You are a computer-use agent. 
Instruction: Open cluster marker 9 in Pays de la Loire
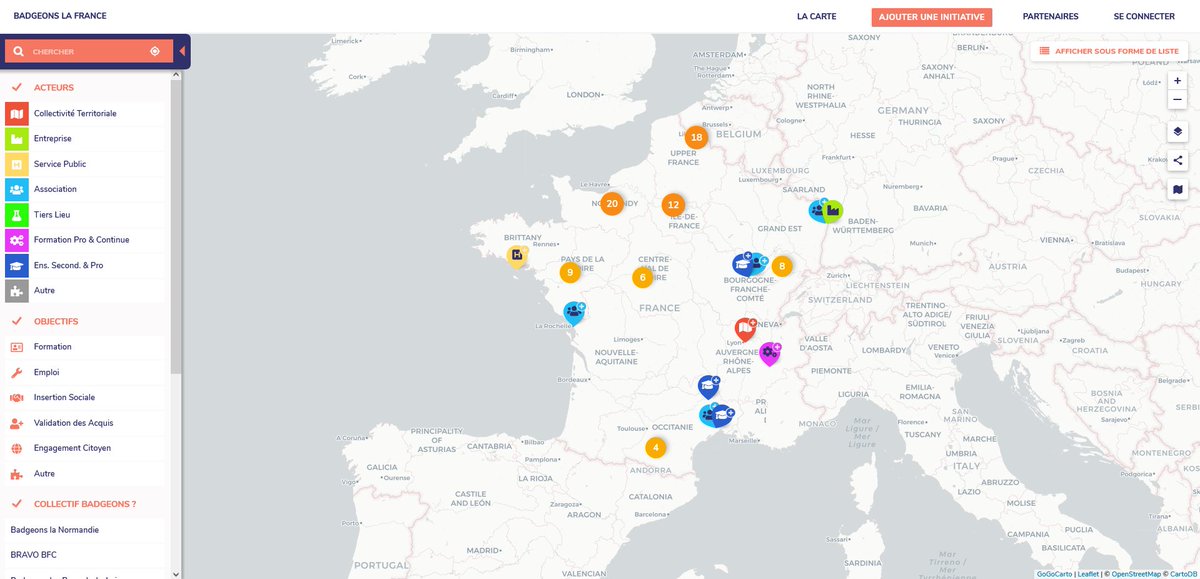(x=569, y=272)
